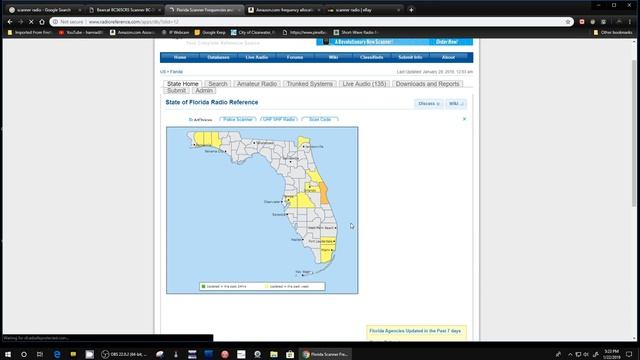Show hidden system tray icons chevron
Image resolution: width=640 pixels, height=360 pixels.
(x=570, y=354)
